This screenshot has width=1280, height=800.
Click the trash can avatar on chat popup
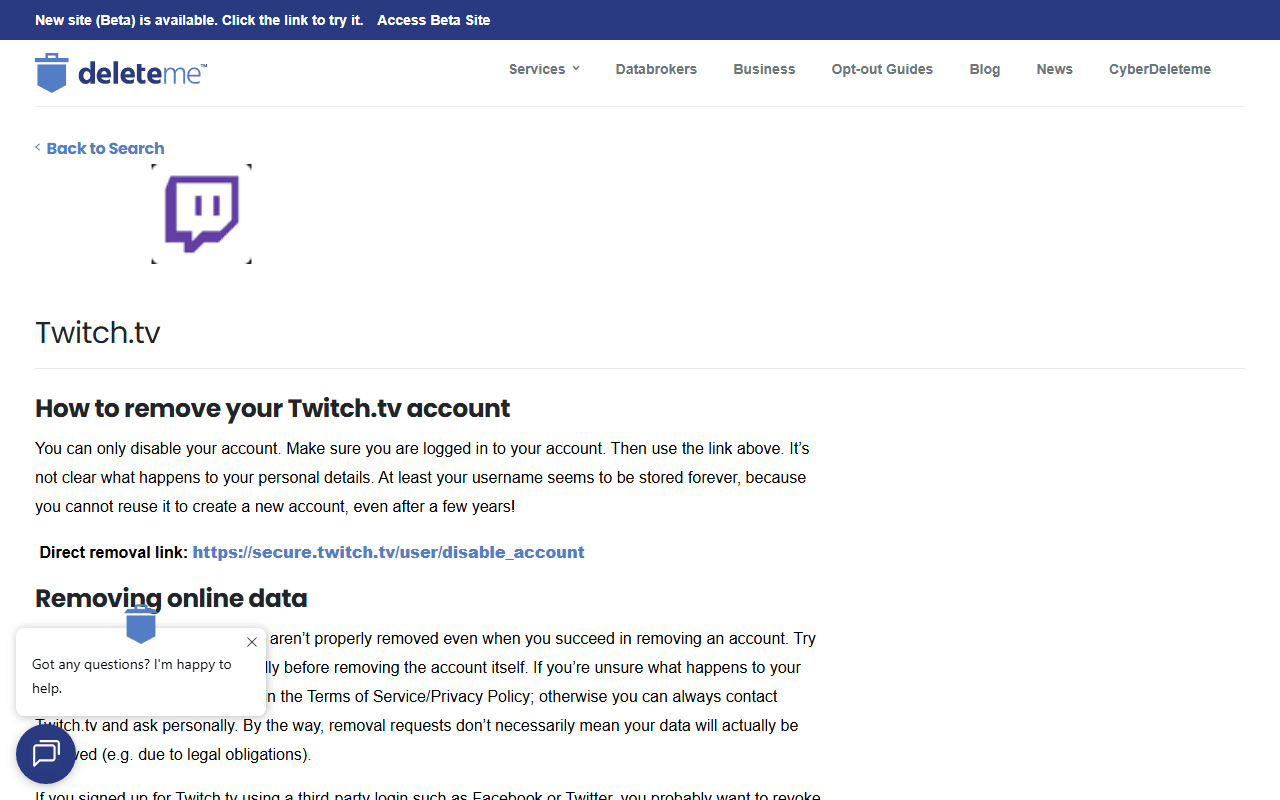tap(141, 624)
